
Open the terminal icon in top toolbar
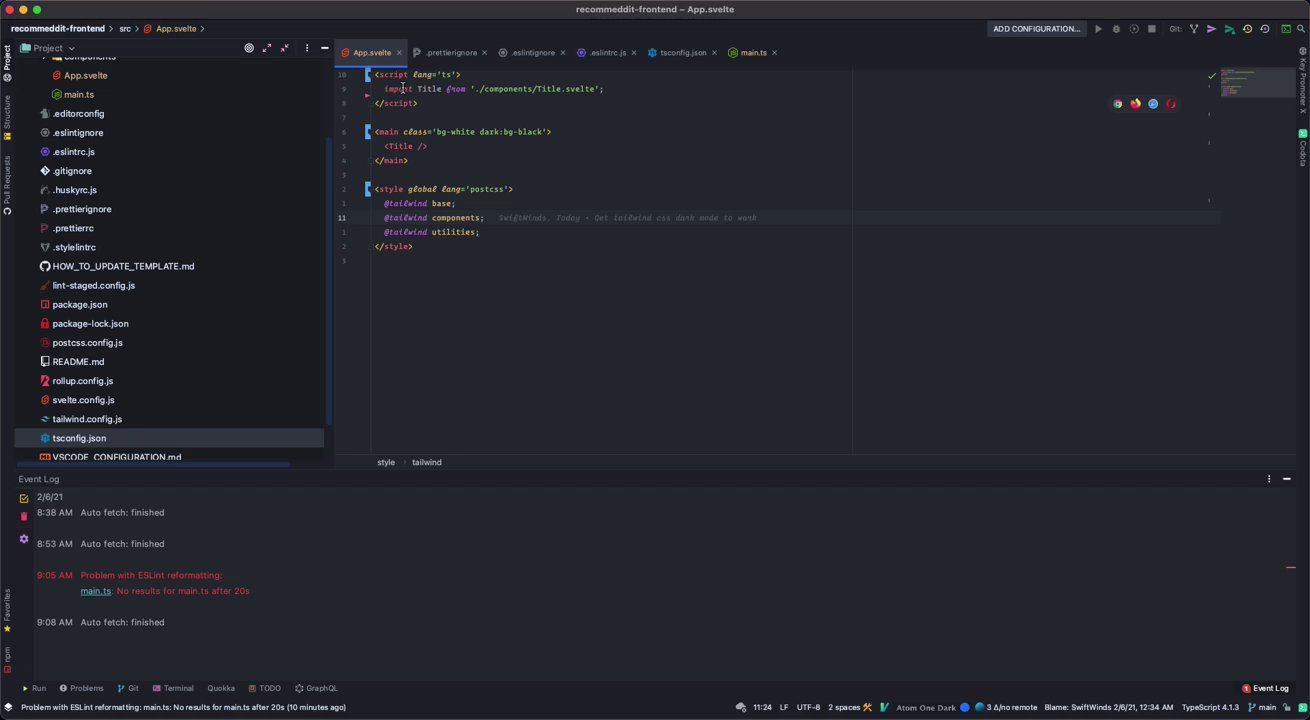point(1286,29)
